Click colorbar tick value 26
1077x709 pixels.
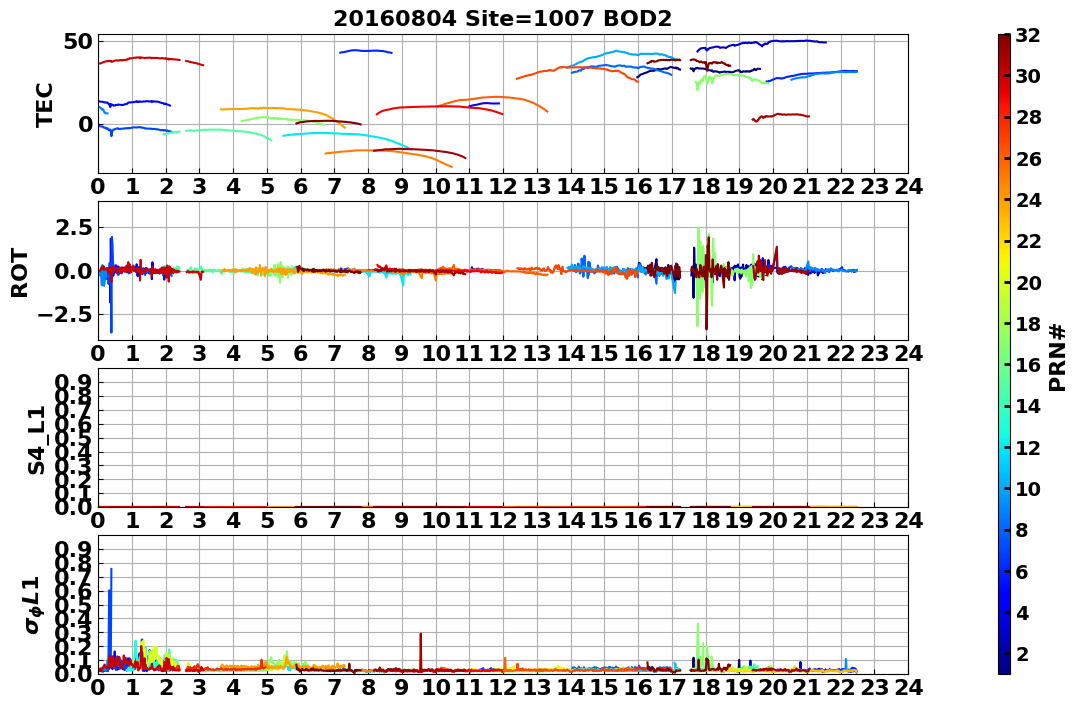point(1028,159)
